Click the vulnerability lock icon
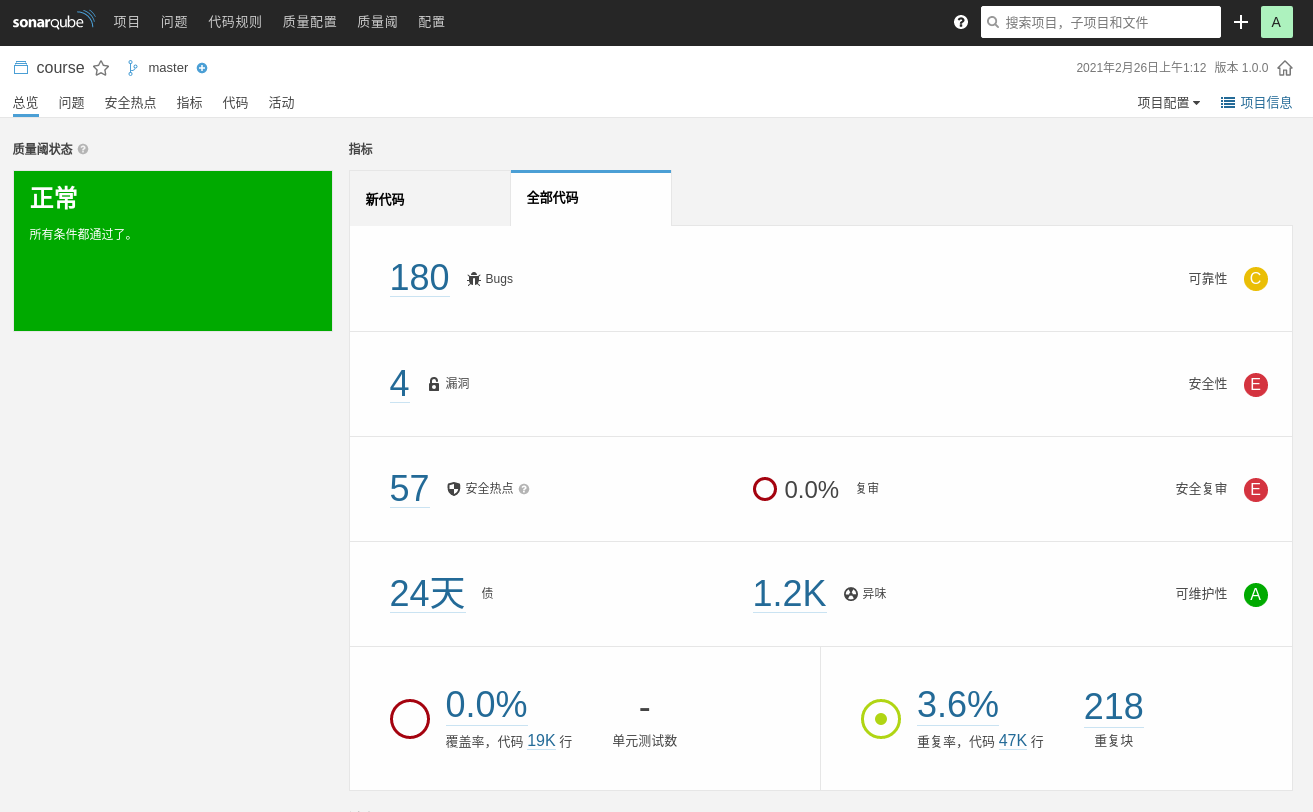 (434, 384)
